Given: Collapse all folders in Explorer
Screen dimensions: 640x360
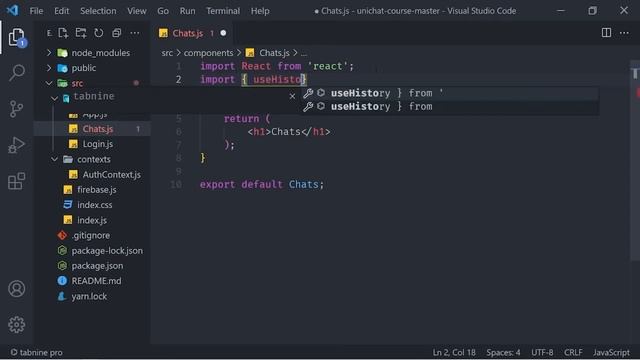Looking at the screenshot, I should click(x=117, y=33).
